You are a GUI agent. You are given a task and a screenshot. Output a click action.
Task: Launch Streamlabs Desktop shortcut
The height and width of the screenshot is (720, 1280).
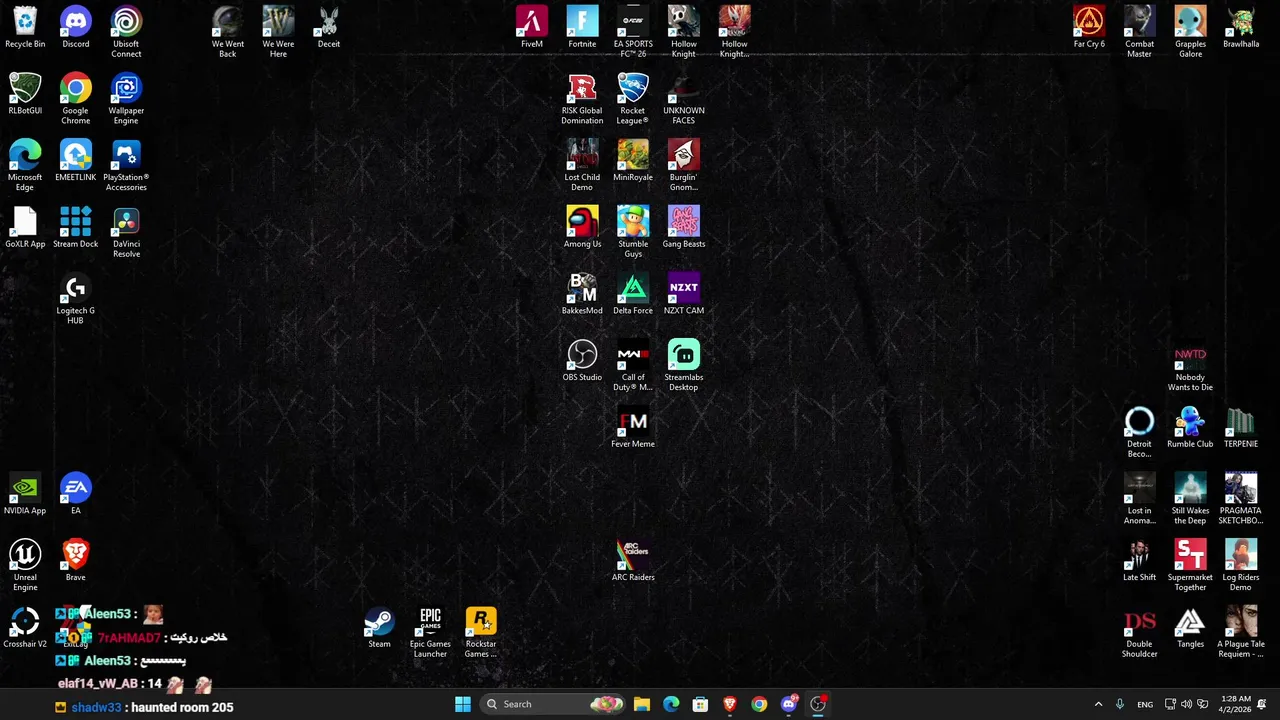point(684,366)
